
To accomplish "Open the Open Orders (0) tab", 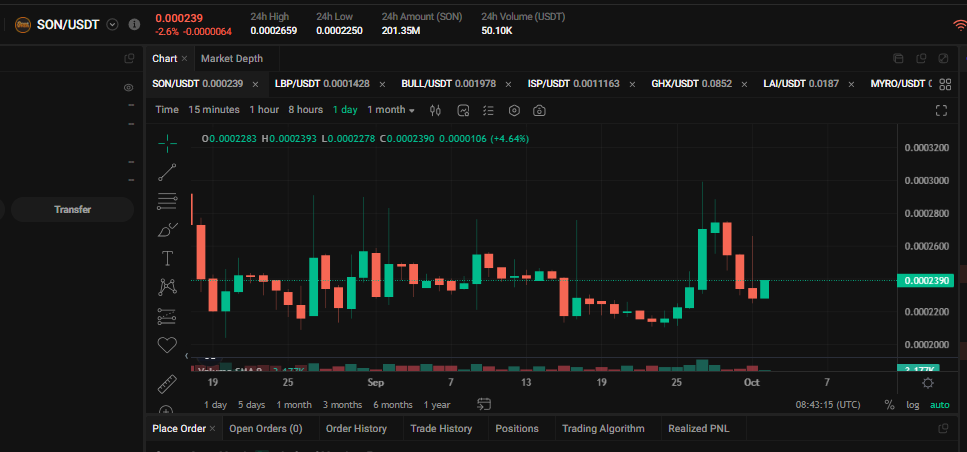I will coord(266,429).
